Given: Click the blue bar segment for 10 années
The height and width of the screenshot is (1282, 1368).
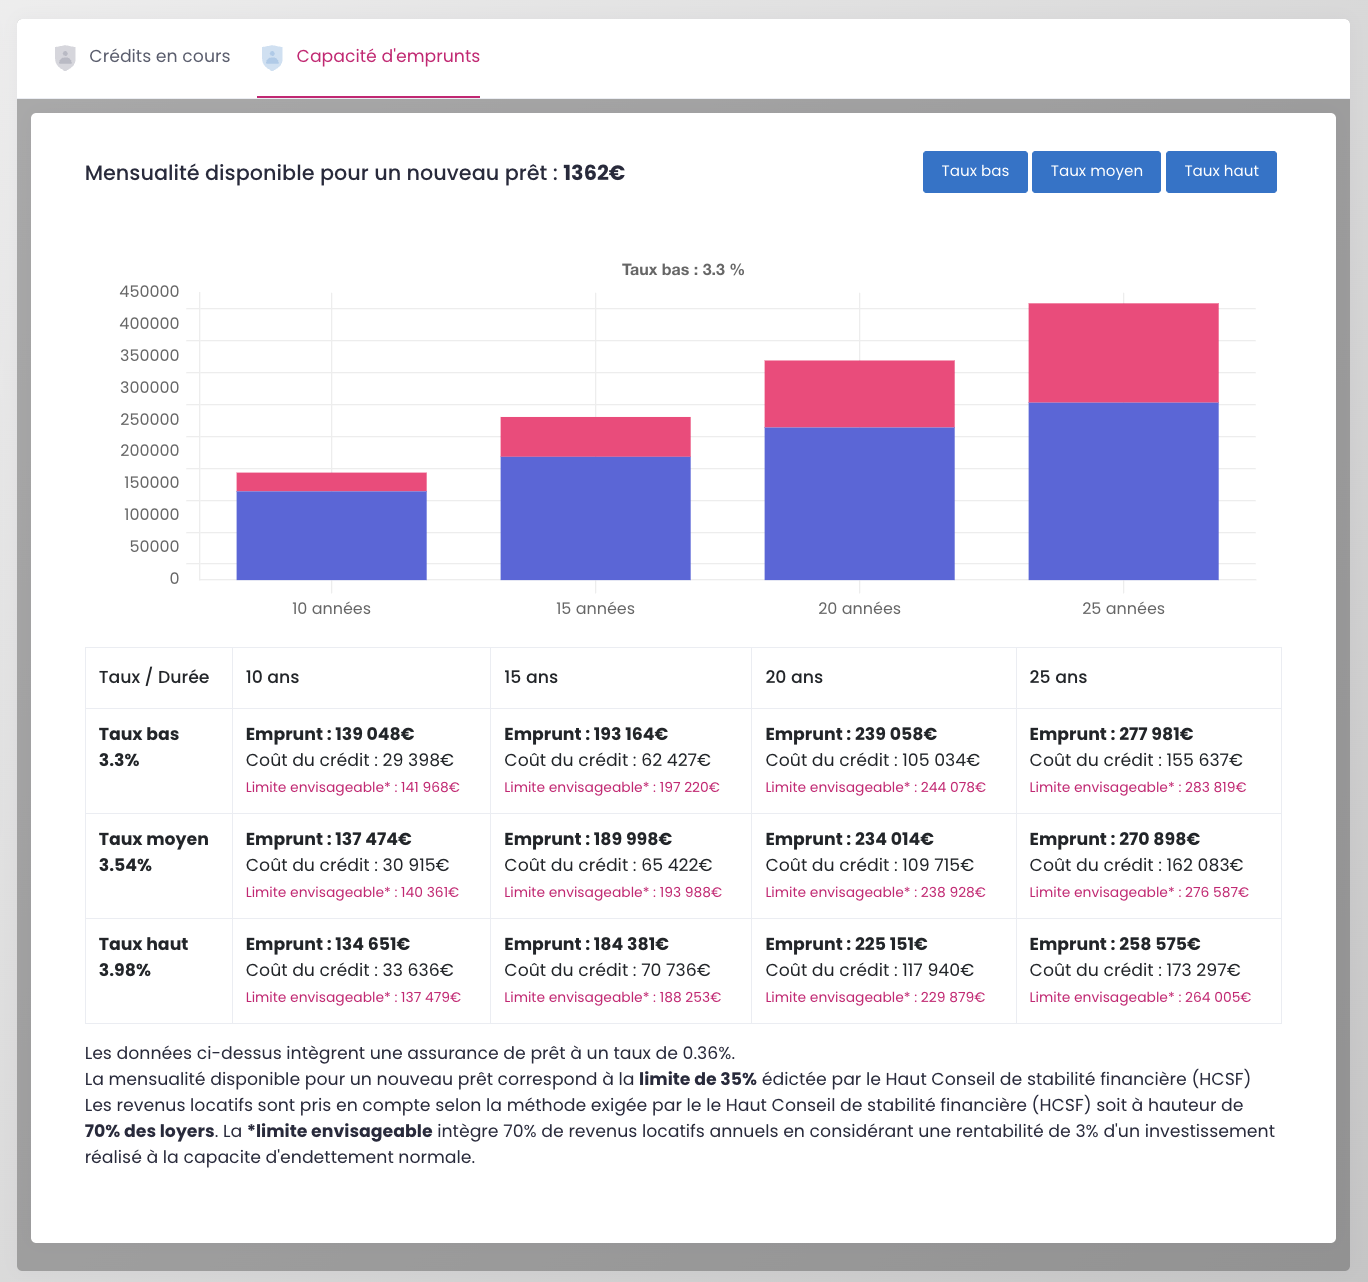Looking at the screenshot, I should pos(331,535).
